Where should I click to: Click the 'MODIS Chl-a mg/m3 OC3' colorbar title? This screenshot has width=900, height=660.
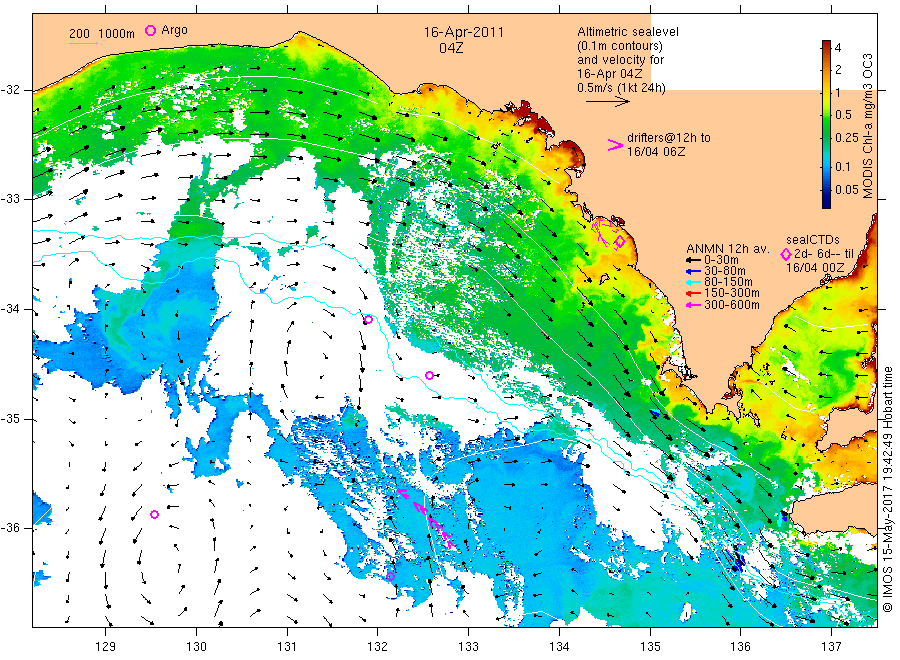867,126
